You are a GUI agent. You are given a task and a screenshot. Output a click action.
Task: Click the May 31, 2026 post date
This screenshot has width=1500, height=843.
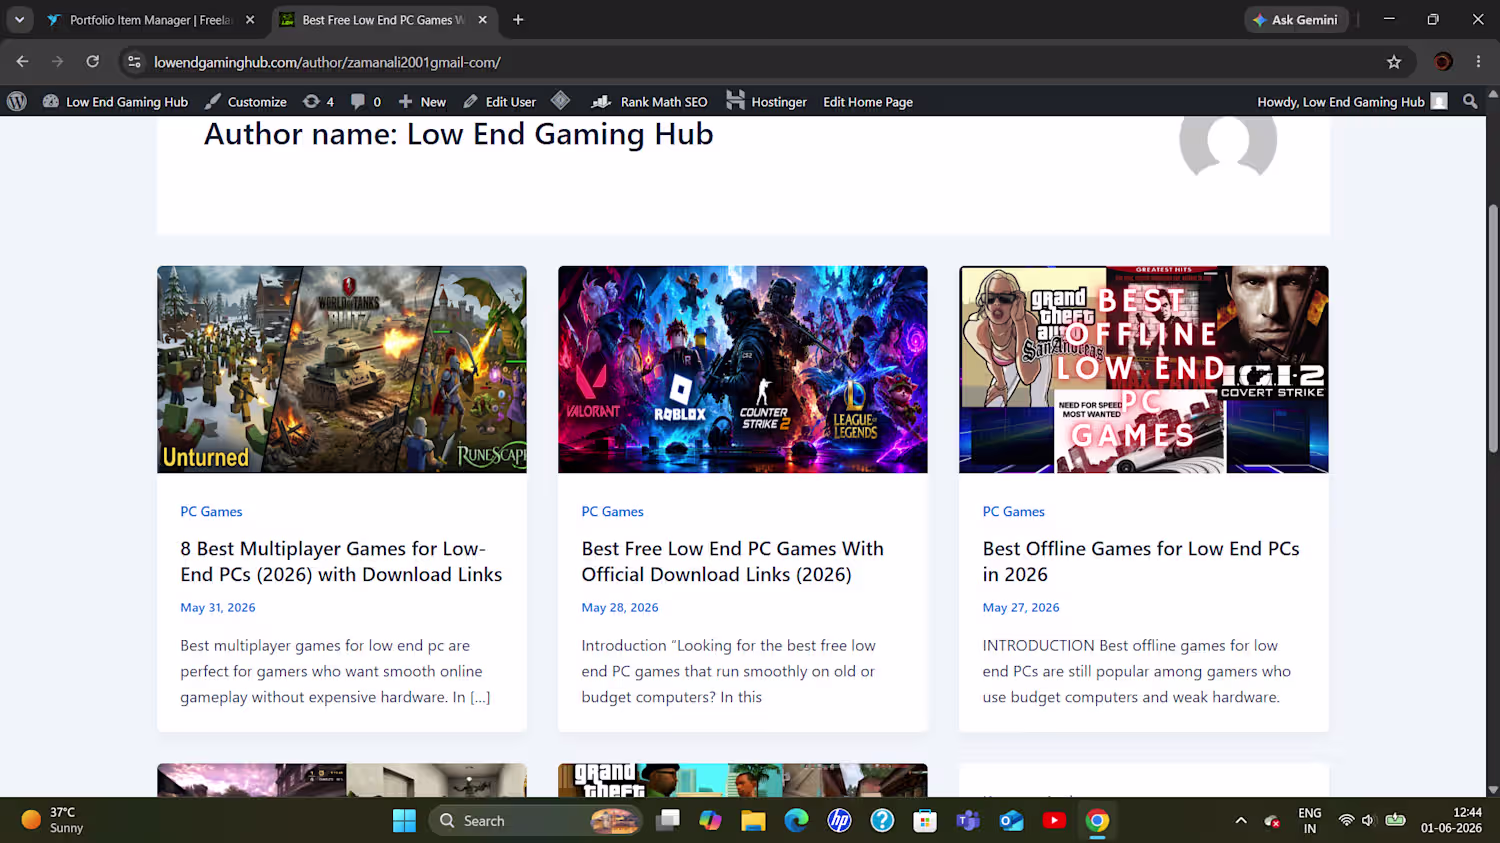tap(218, 608)
